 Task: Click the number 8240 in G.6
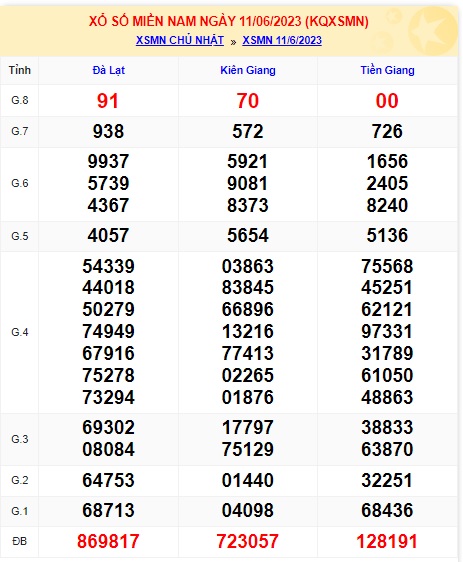[x=387, y=205]
